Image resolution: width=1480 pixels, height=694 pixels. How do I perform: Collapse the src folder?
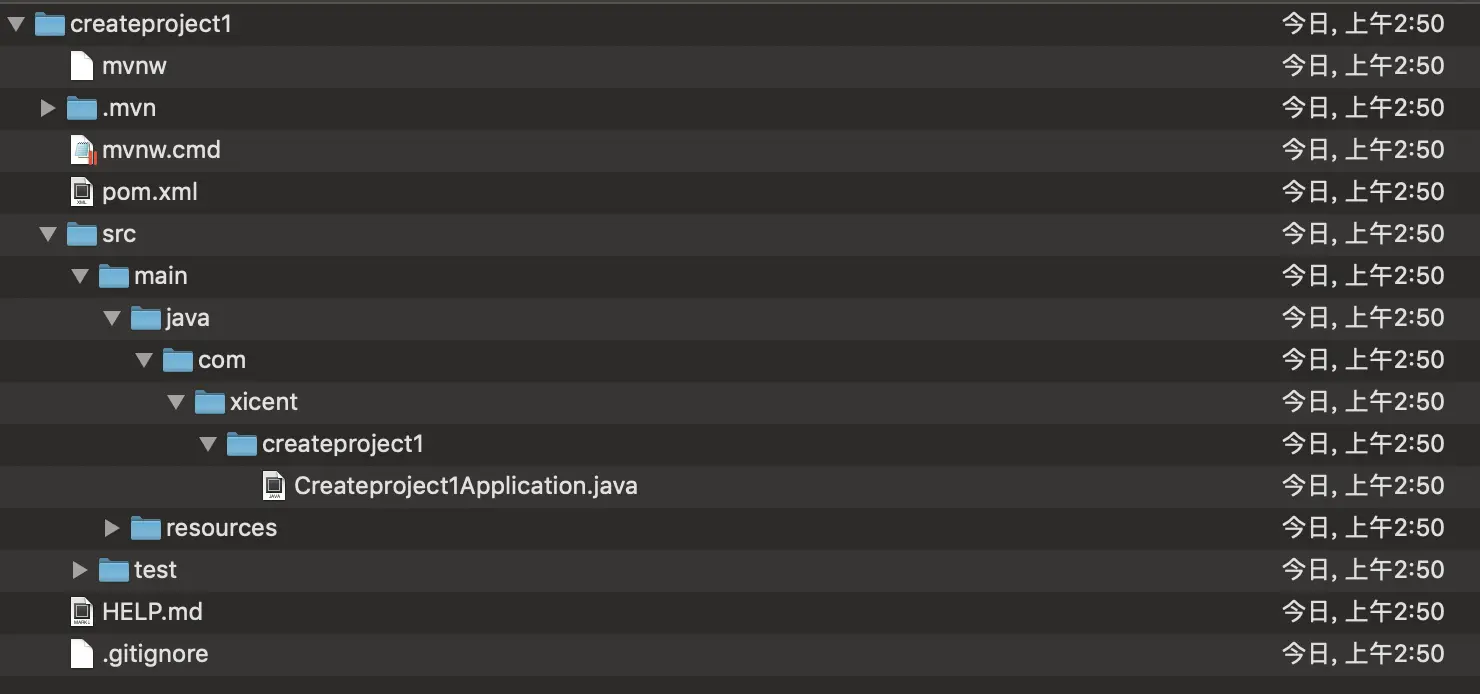coord(48,234)
